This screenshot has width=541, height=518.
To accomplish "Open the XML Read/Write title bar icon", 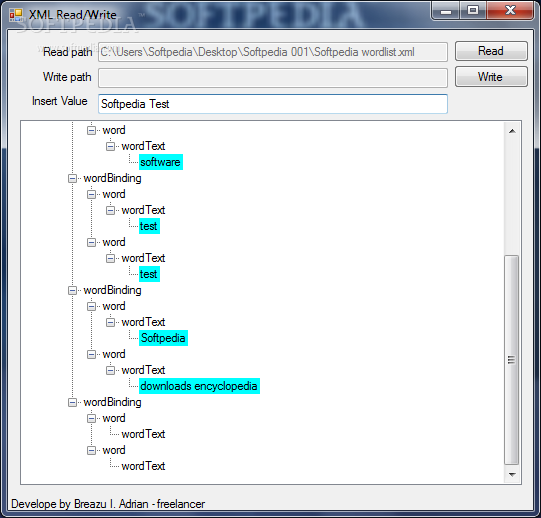I will pos(16,14).
